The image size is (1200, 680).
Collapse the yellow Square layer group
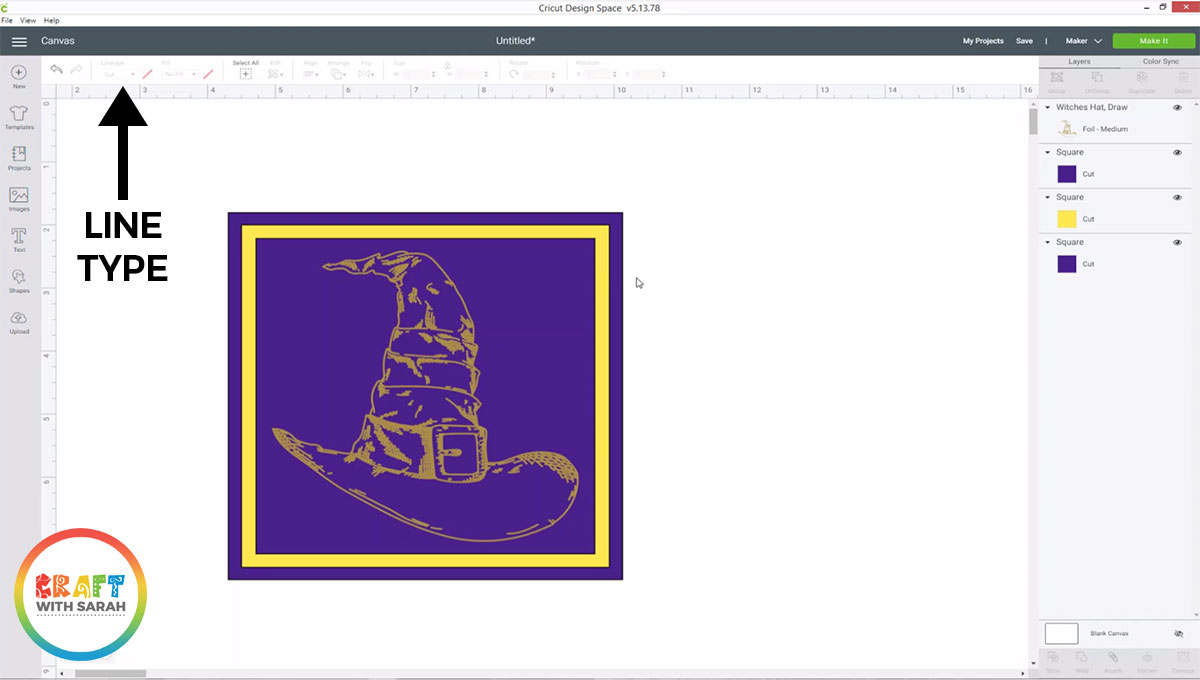1047,197
